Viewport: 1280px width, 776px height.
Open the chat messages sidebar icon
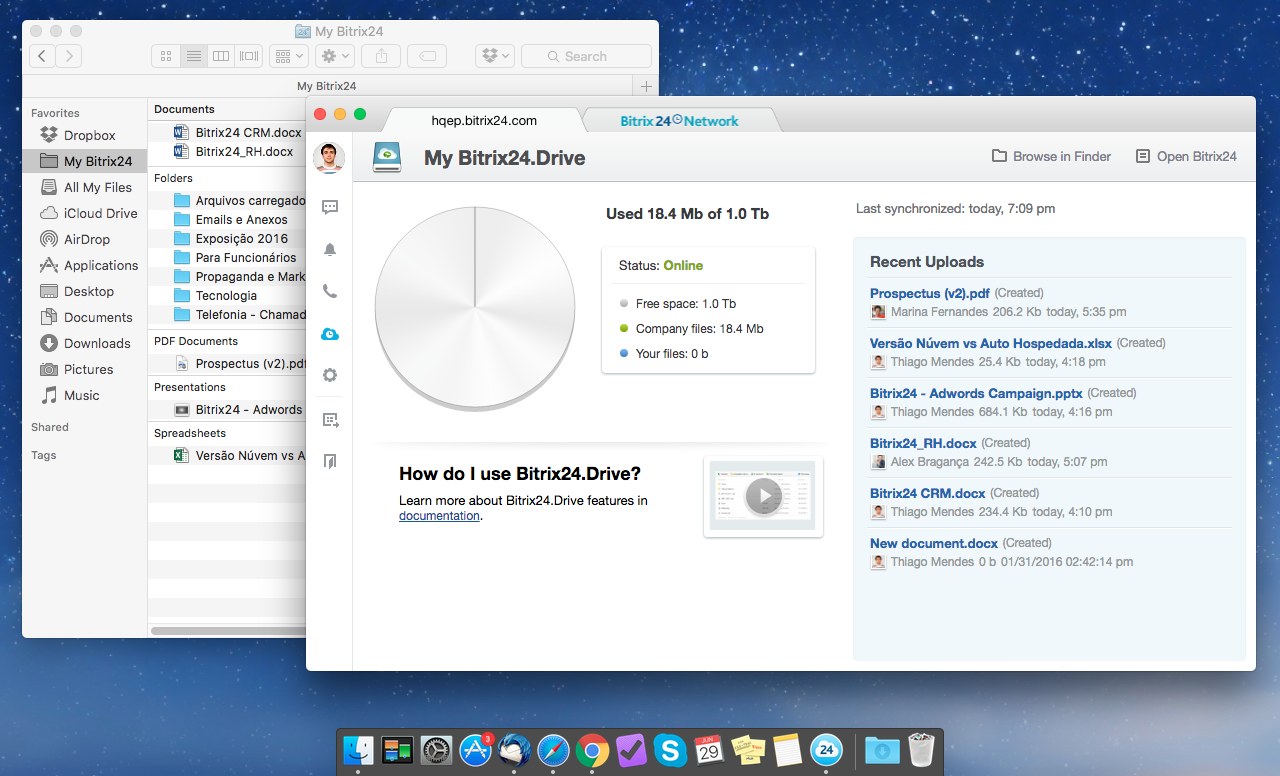[329, 207]
